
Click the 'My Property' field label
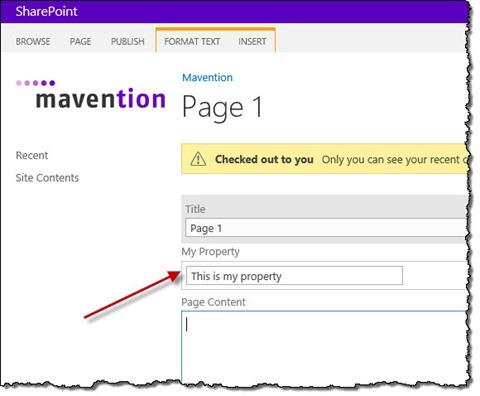[210, 252]
